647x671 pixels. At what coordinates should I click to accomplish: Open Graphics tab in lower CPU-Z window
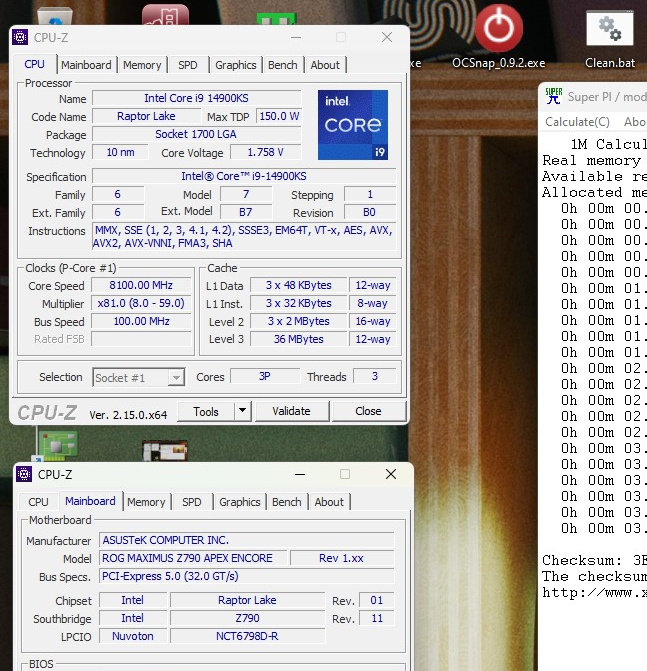[x=240, y=502]
